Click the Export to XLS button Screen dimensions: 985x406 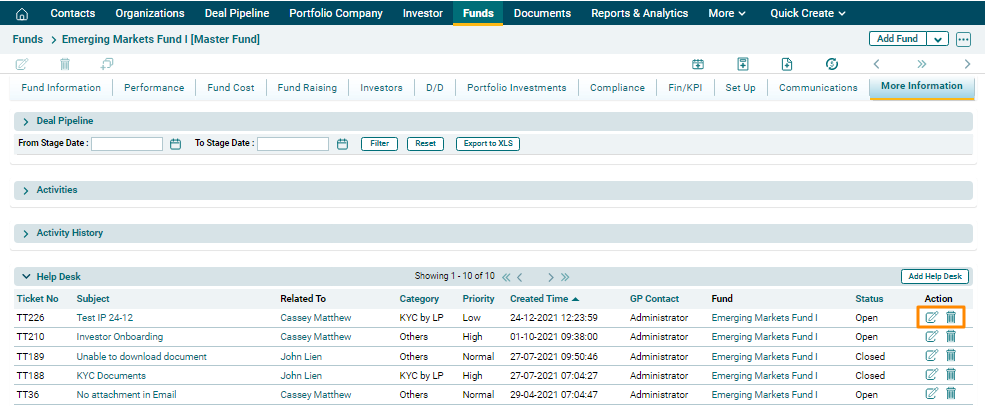pos(487,144)
